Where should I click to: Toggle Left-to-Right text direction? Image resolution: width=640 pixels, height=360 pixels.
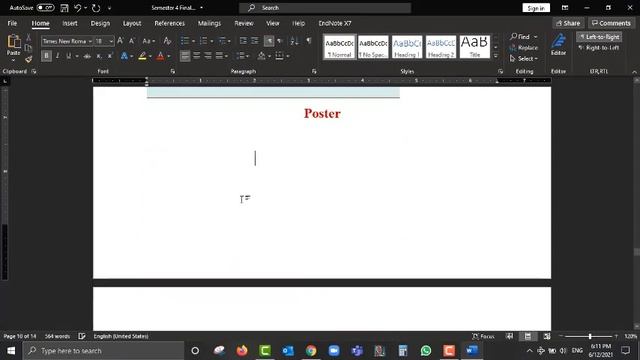[x=599, y=37]
